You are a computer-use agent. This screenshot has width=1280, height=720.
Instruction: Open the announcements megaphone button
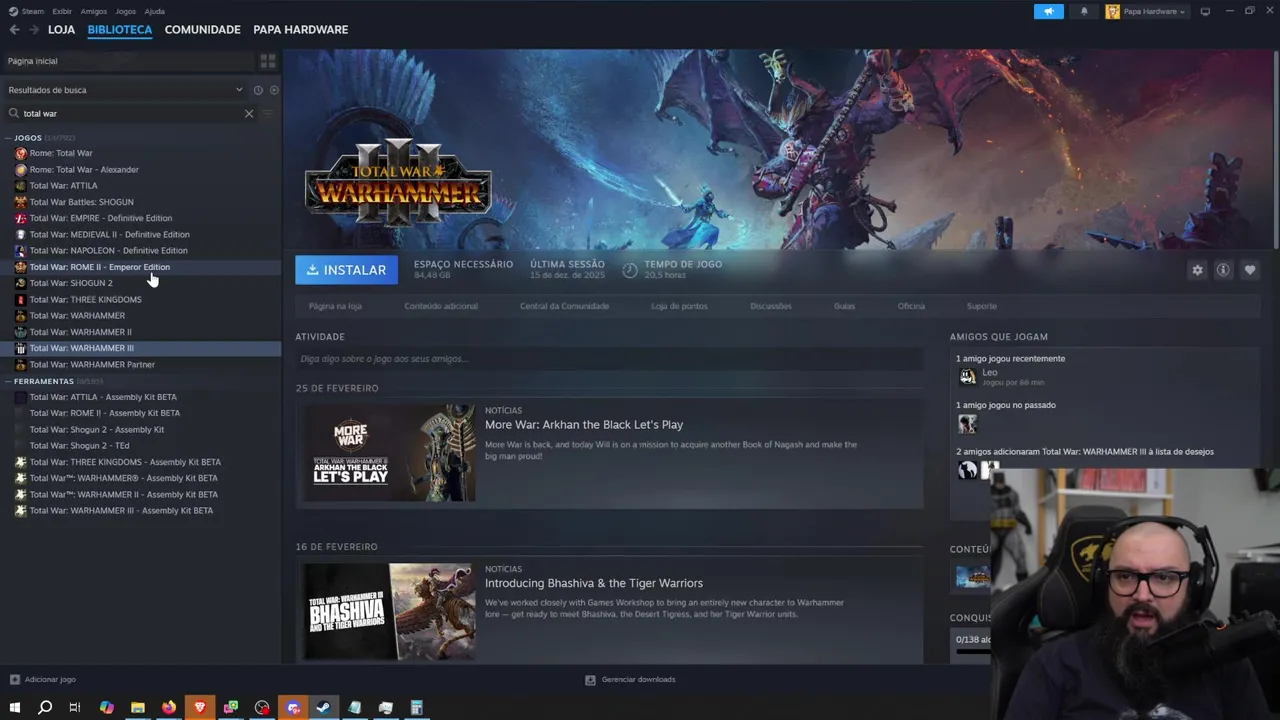pyautogui.click(x=1049, y=11)
